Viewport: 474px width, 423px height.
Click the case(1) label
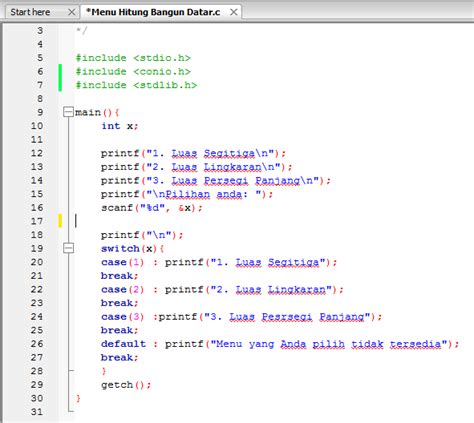(122, 262)
